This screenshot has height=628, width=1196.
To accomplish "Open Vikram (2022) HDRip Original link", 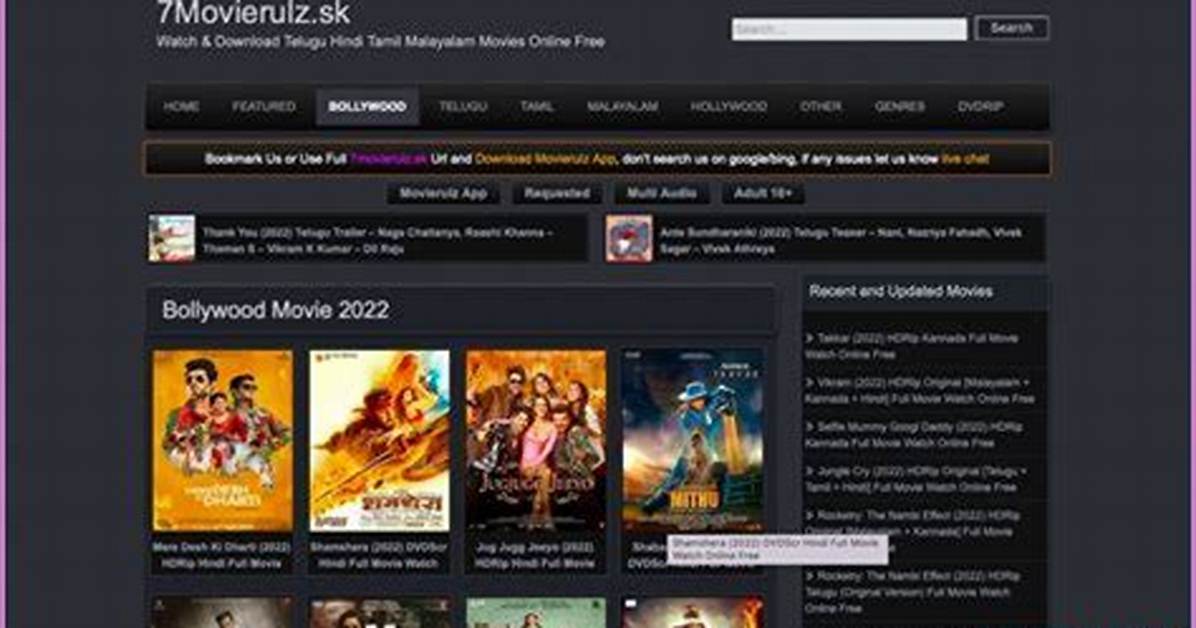I will pyautogui.click(x=920, y=390).
